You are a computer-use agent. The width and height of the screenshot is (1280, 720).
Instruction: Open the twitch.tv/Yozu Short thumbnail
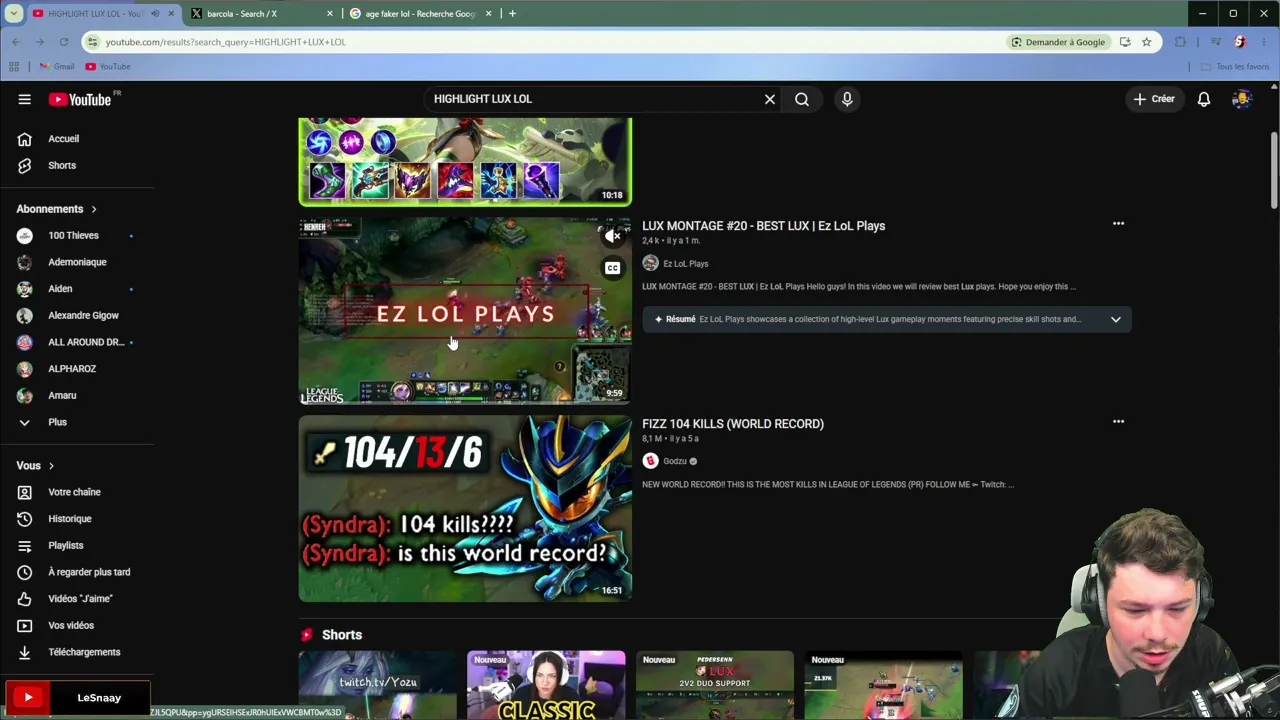pyautogui.click(x=377, y=685)
